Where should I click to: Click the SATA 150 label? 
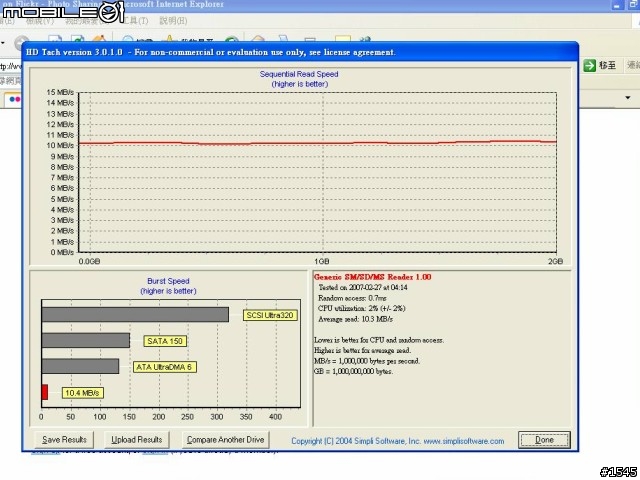point(165,341)
